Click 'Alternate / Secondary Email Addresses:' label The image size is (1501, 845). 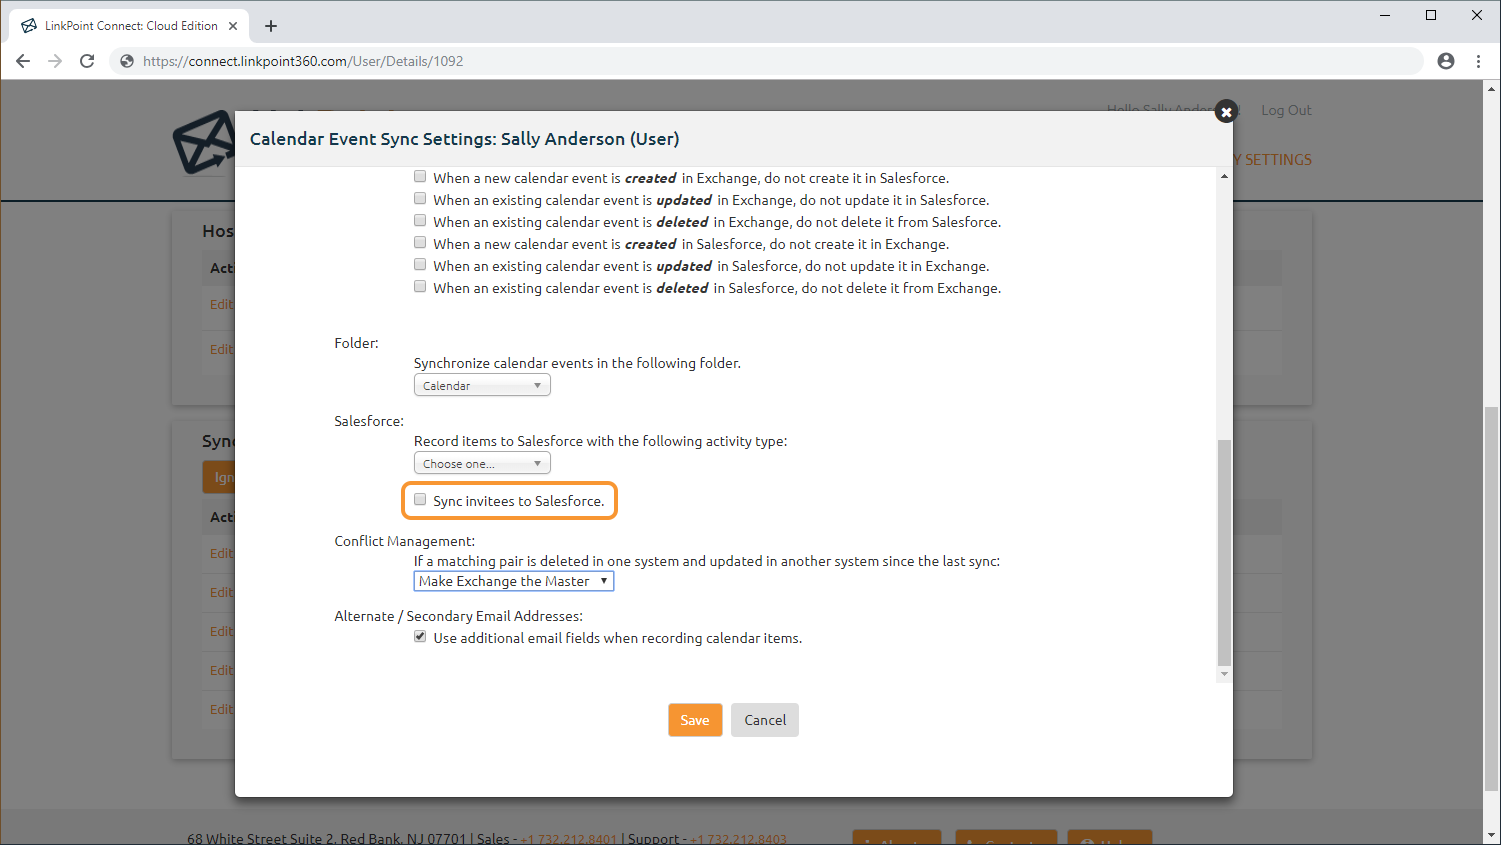point(458,616)
